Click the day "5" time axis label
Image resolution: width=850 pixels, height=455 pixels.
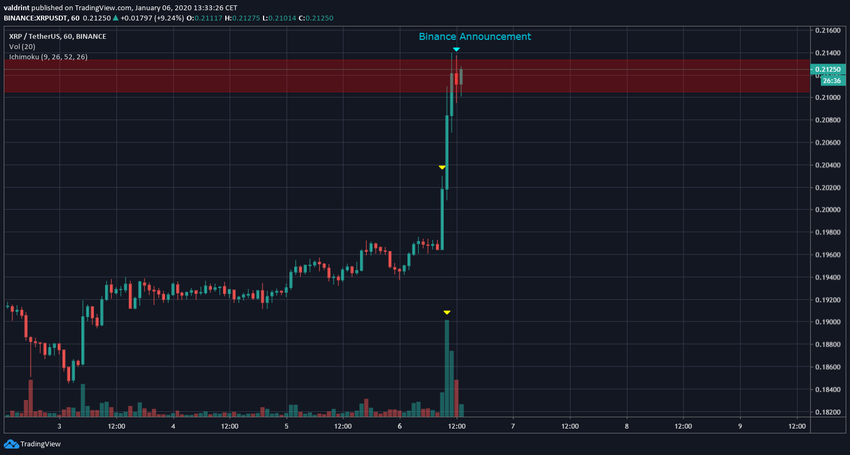(x=286, y=426)
